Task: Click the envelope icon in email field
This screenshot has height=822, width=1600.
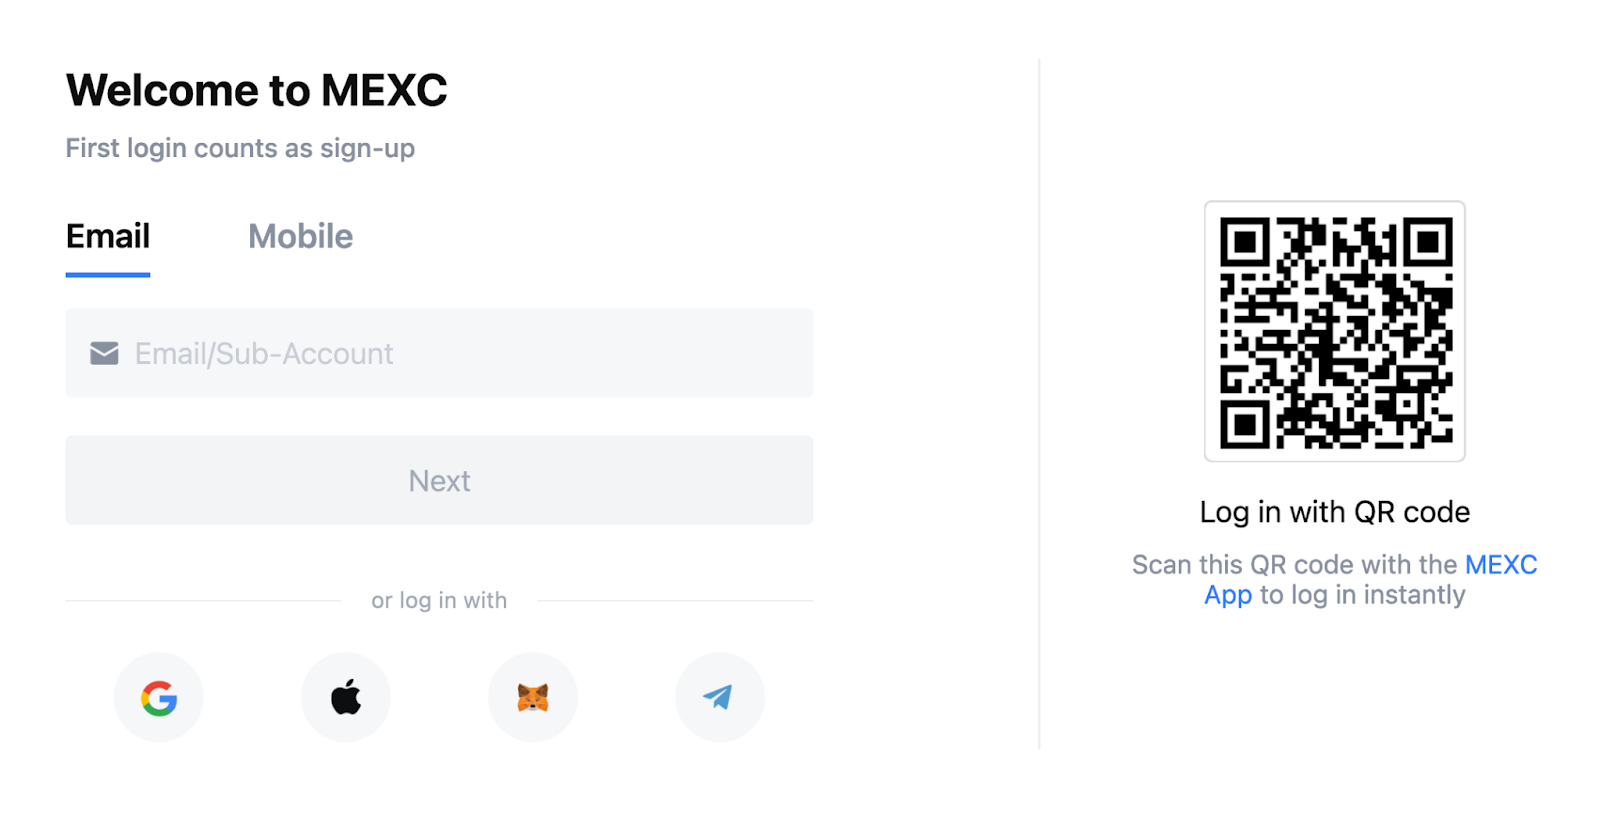Action: point(104,353)
